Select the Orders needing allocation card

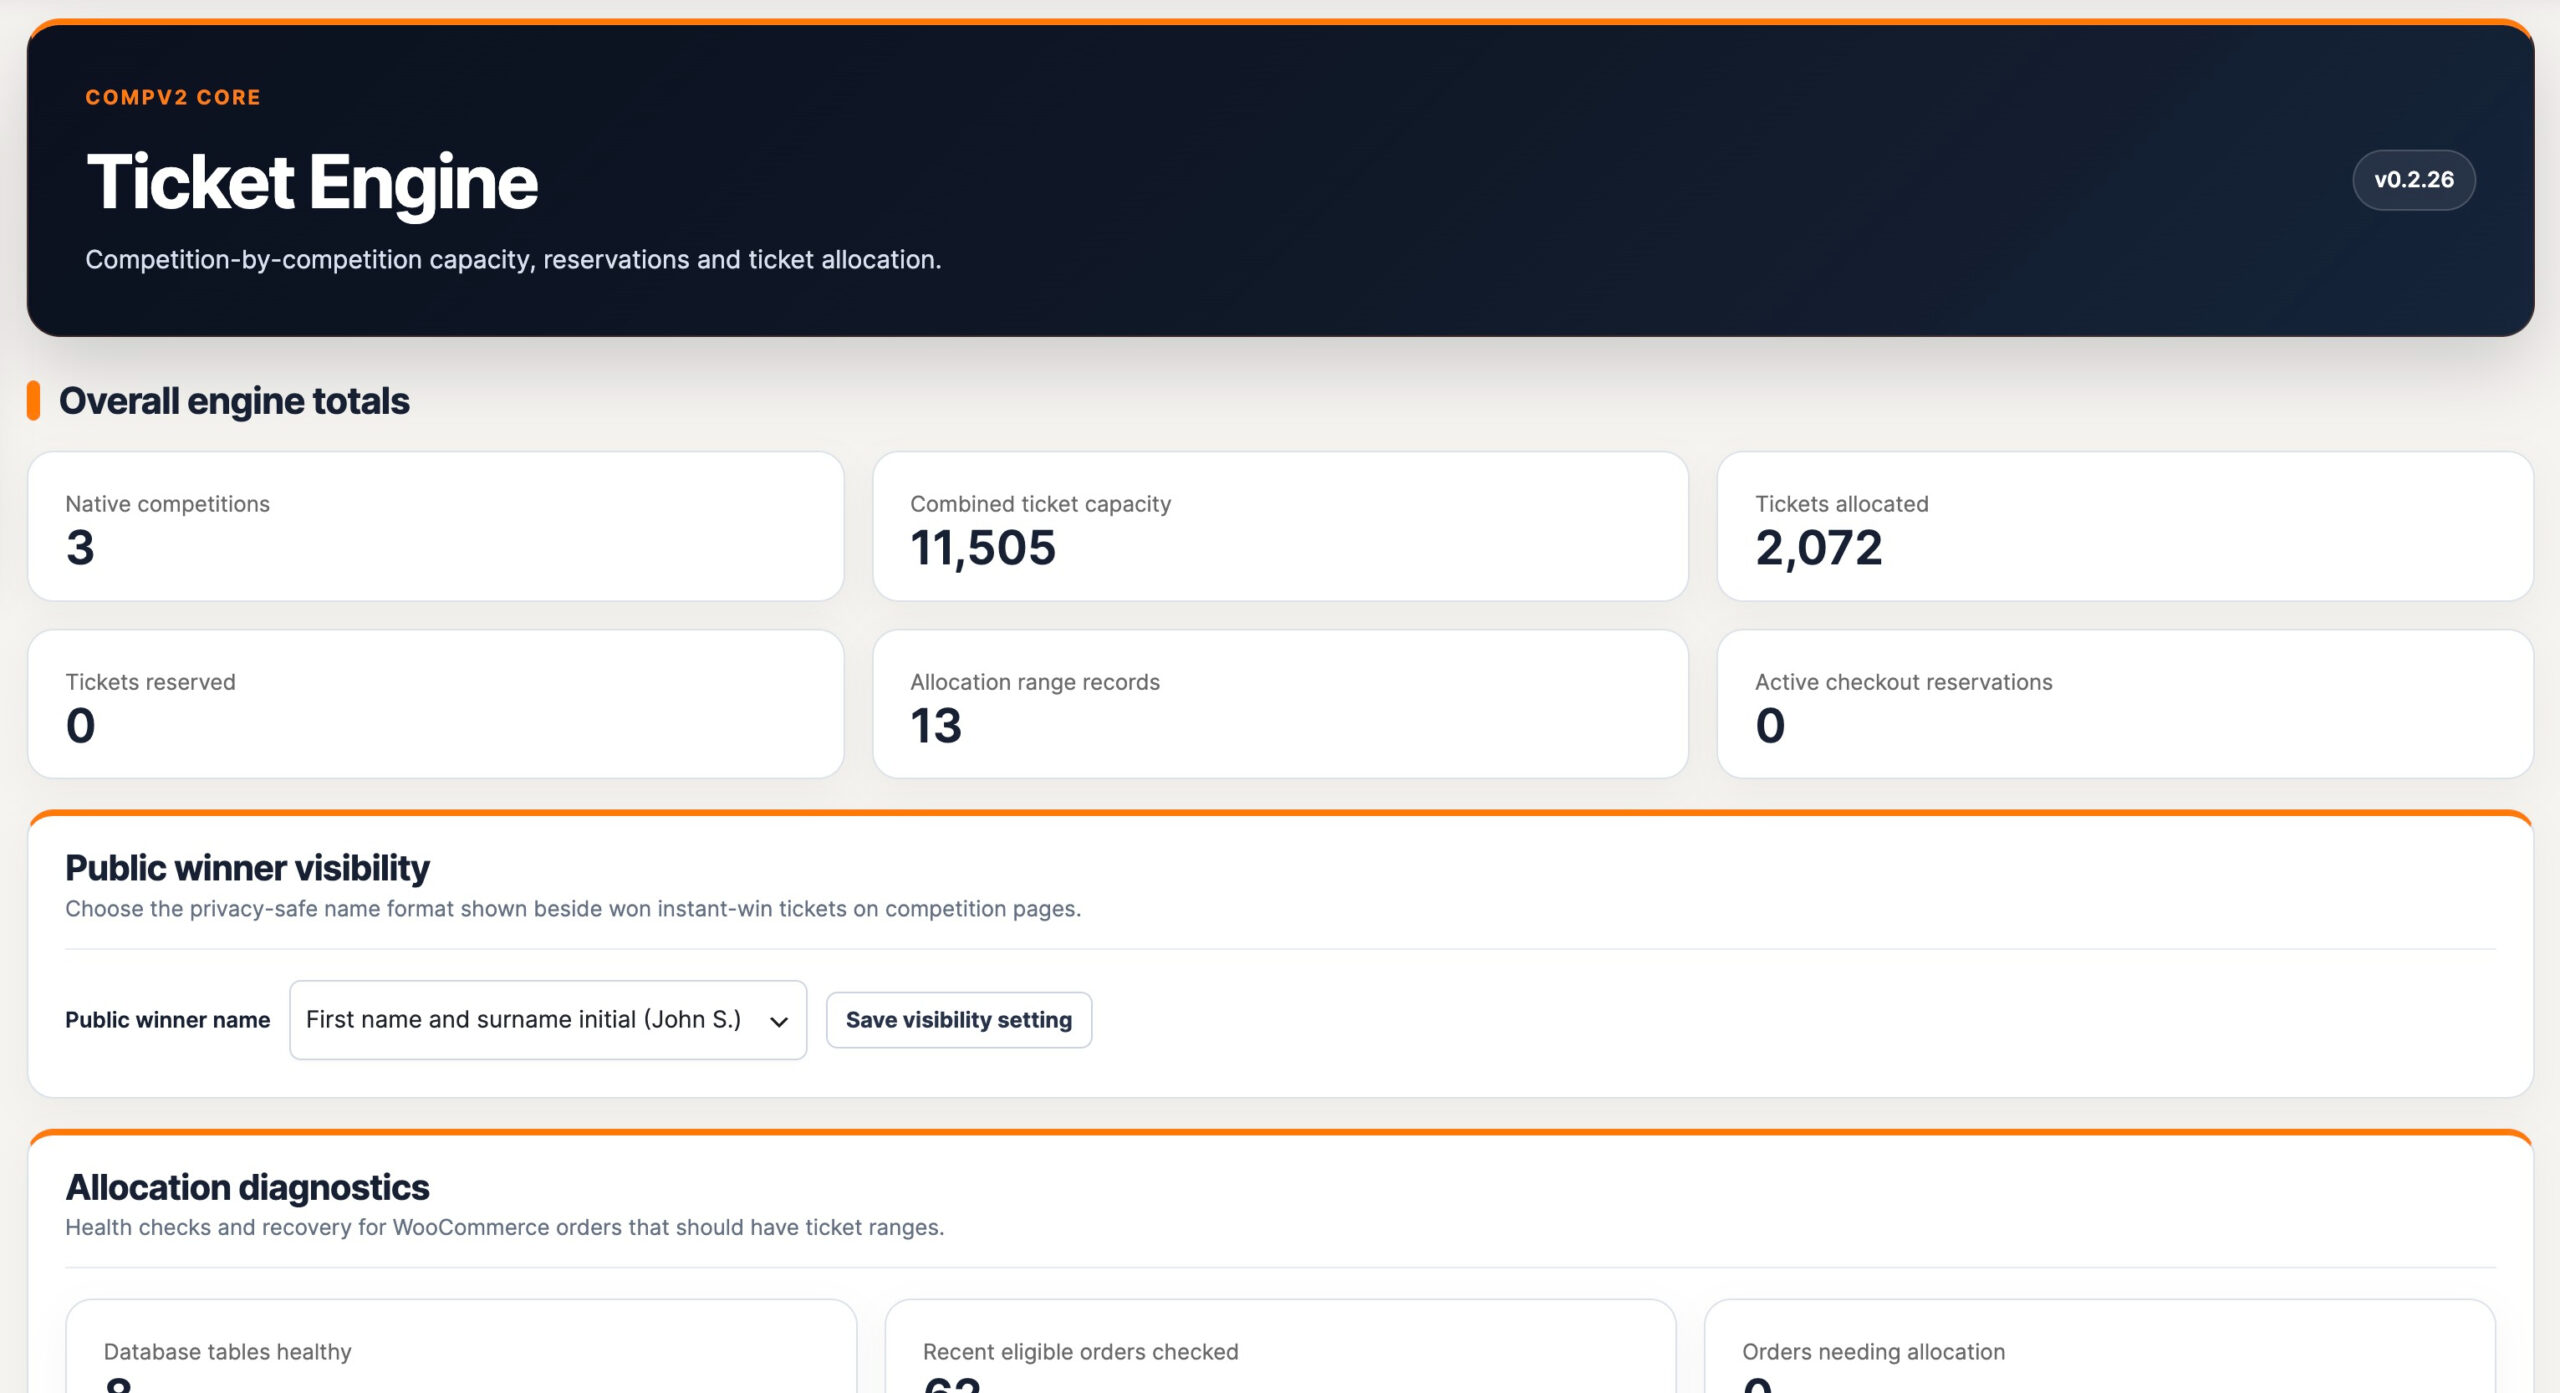[2099, 1346]
